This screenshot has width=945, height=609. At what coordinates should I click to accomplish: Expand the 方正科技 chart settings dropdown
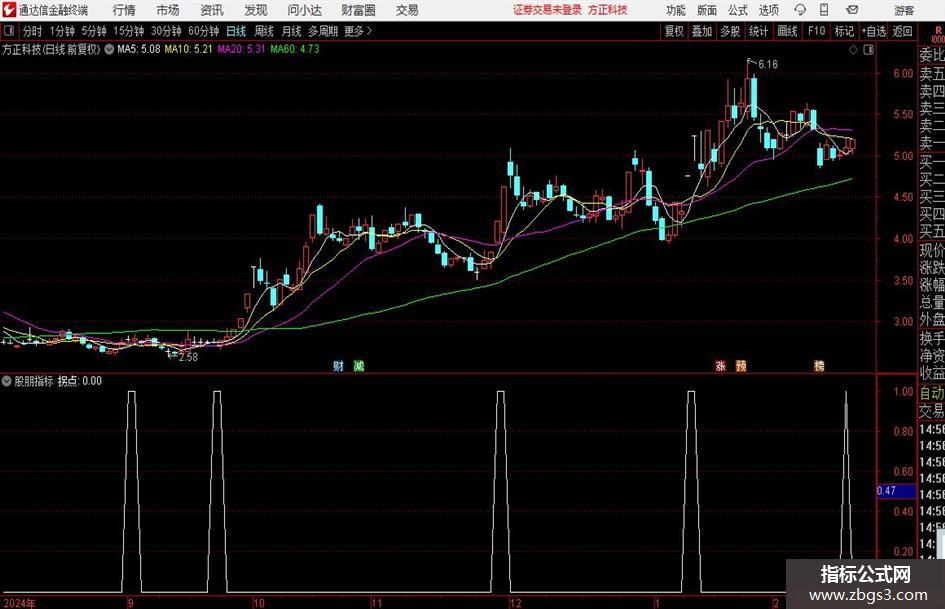point(109,49)
